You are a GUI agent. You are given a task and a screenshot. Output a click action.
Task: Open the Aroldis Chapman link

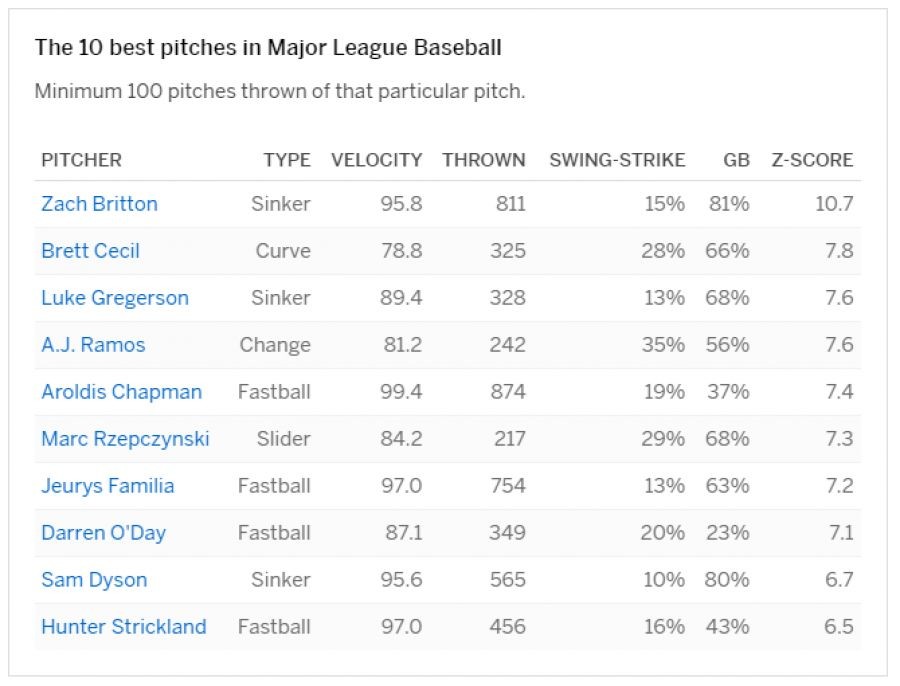pyautogui.click(x=121, y=392)
